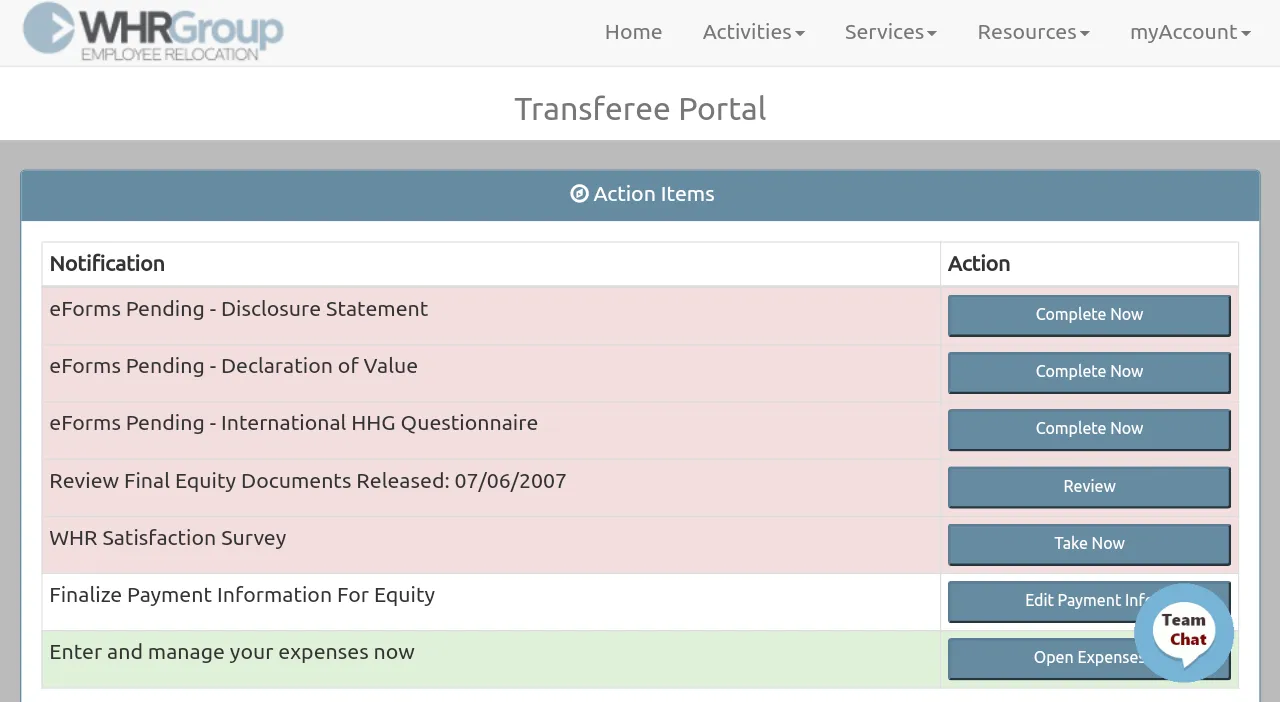Select the 'eForms Pending - Disclosure Statement' text
This screenshot has height=702, width=1280.
(x=239, y=309)
